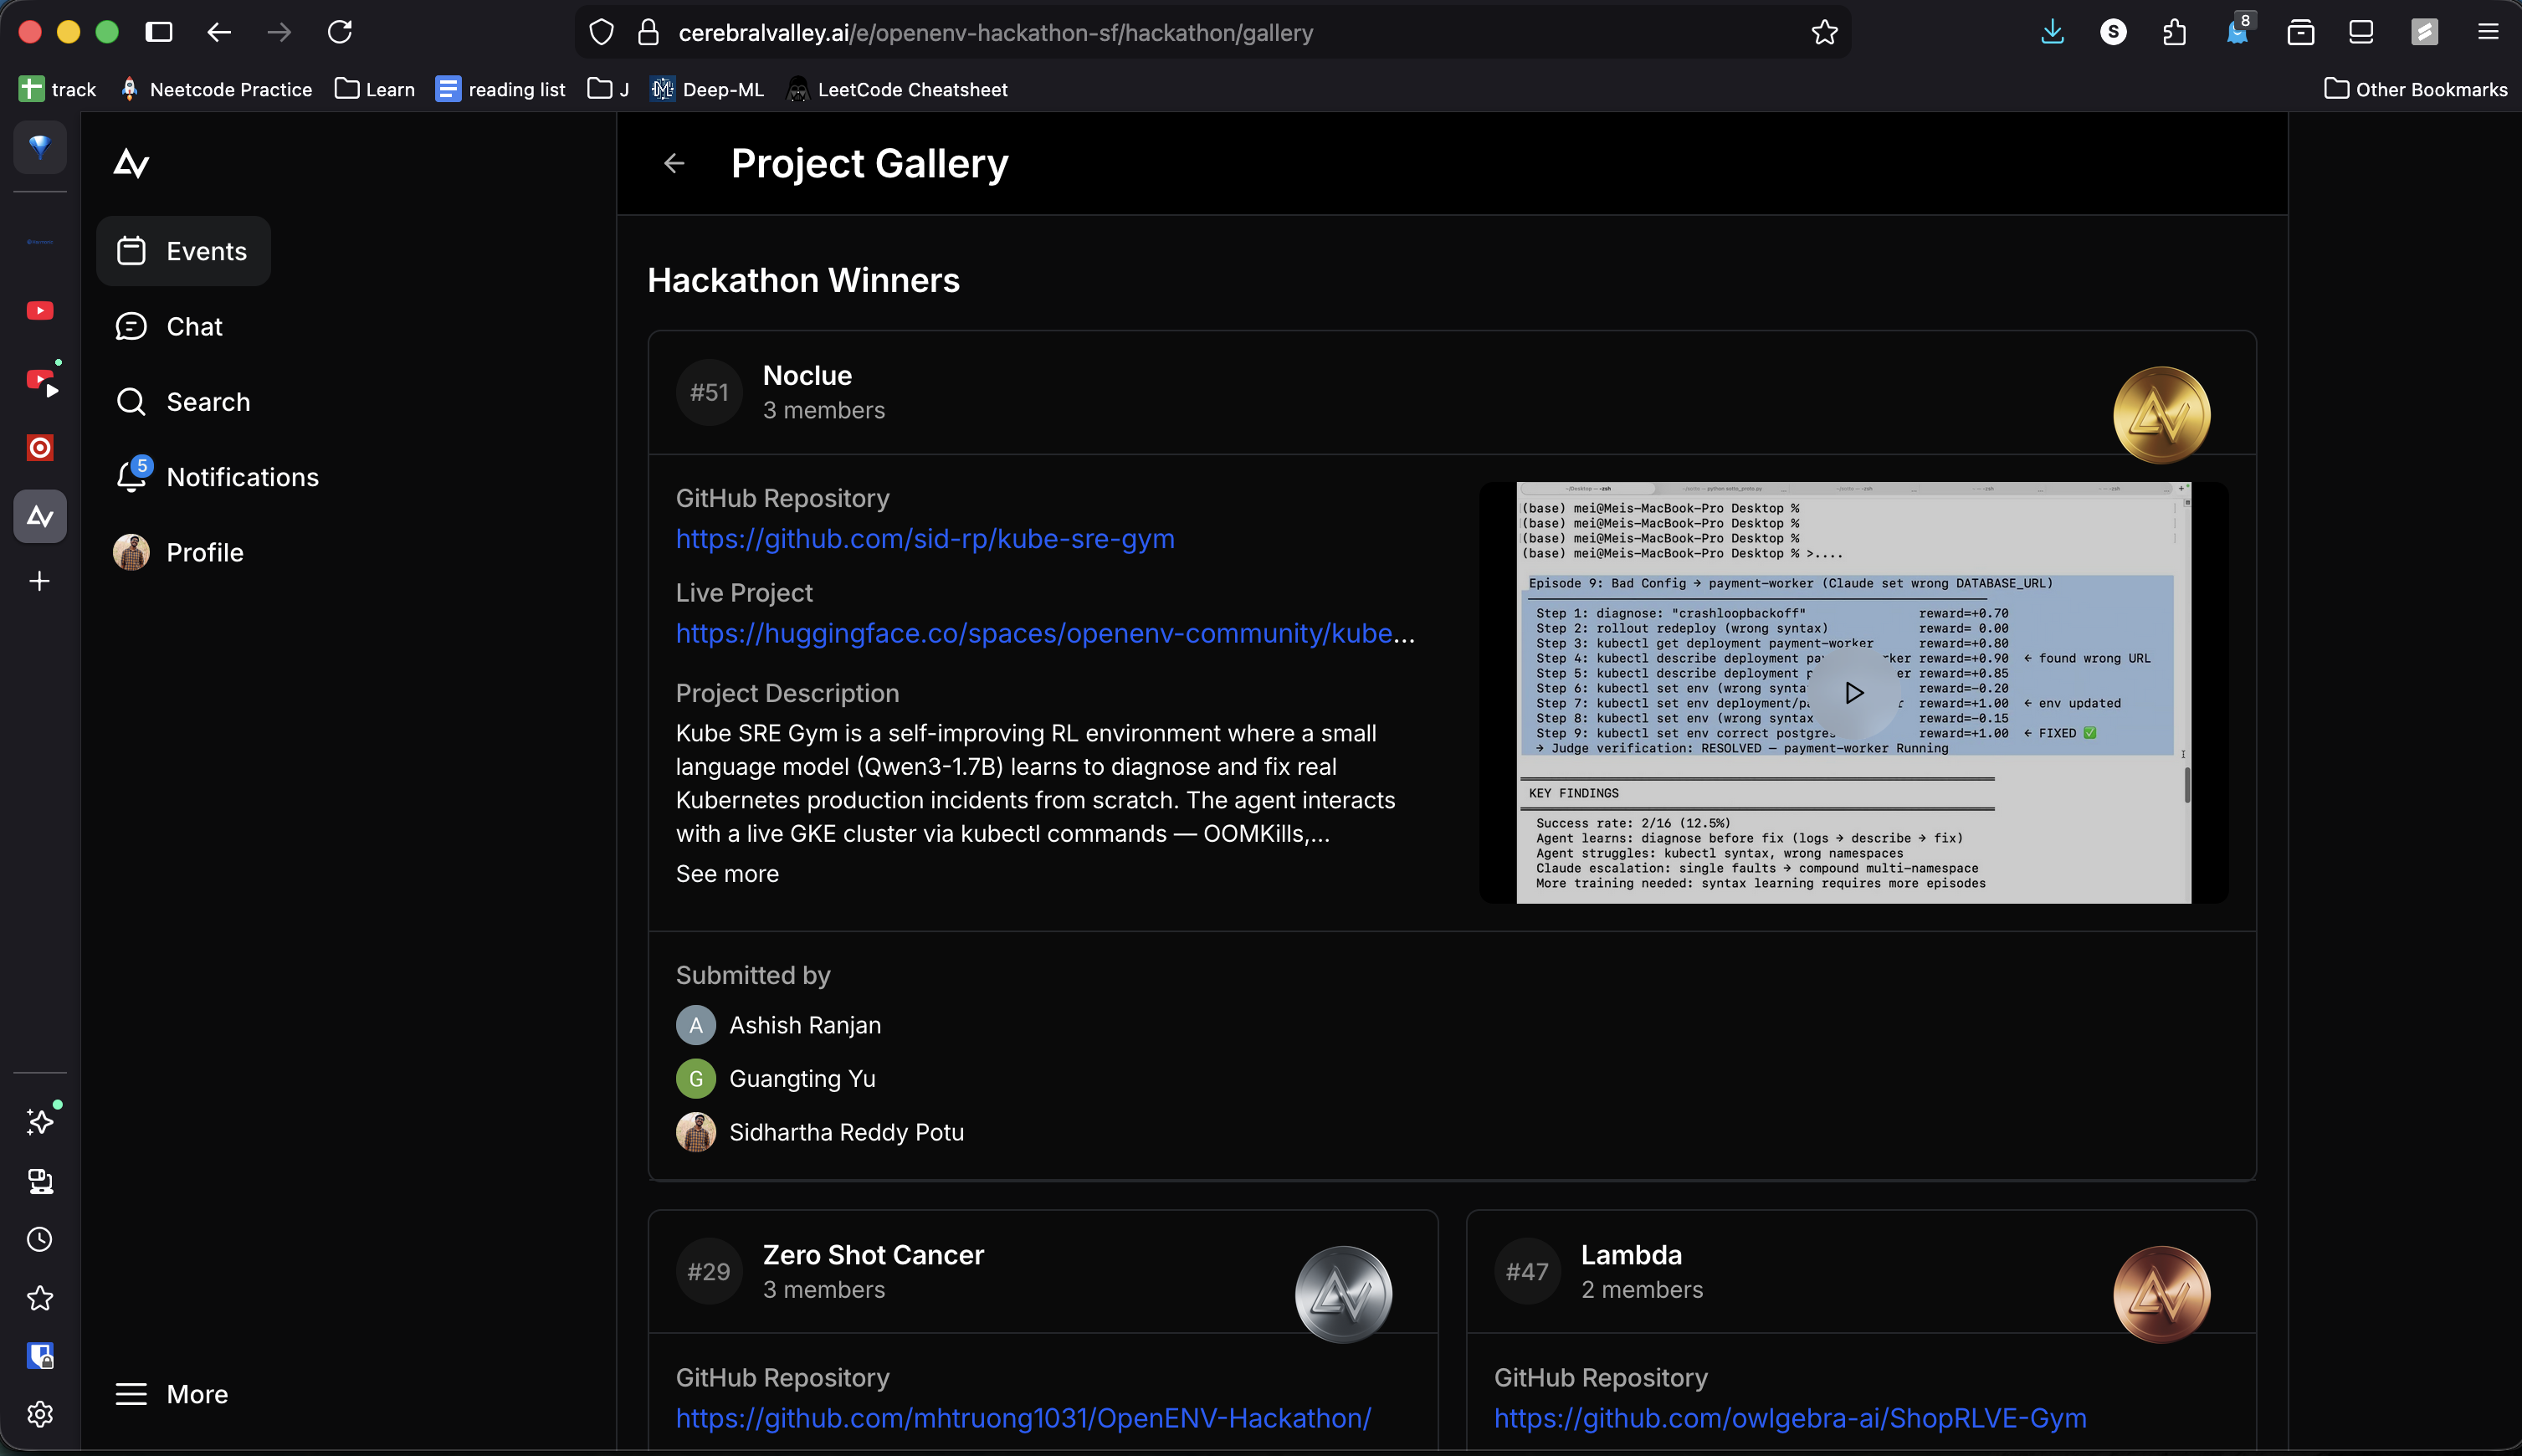Click the browser forward arrow
This screenshot has height=1456, width=2522.
(279, 32)
